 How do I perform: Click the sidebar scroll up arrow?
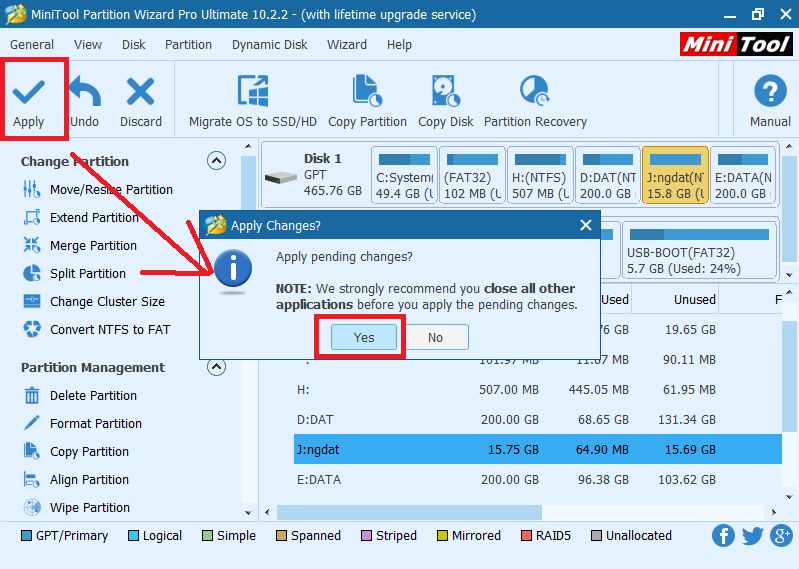pos(248,147)
